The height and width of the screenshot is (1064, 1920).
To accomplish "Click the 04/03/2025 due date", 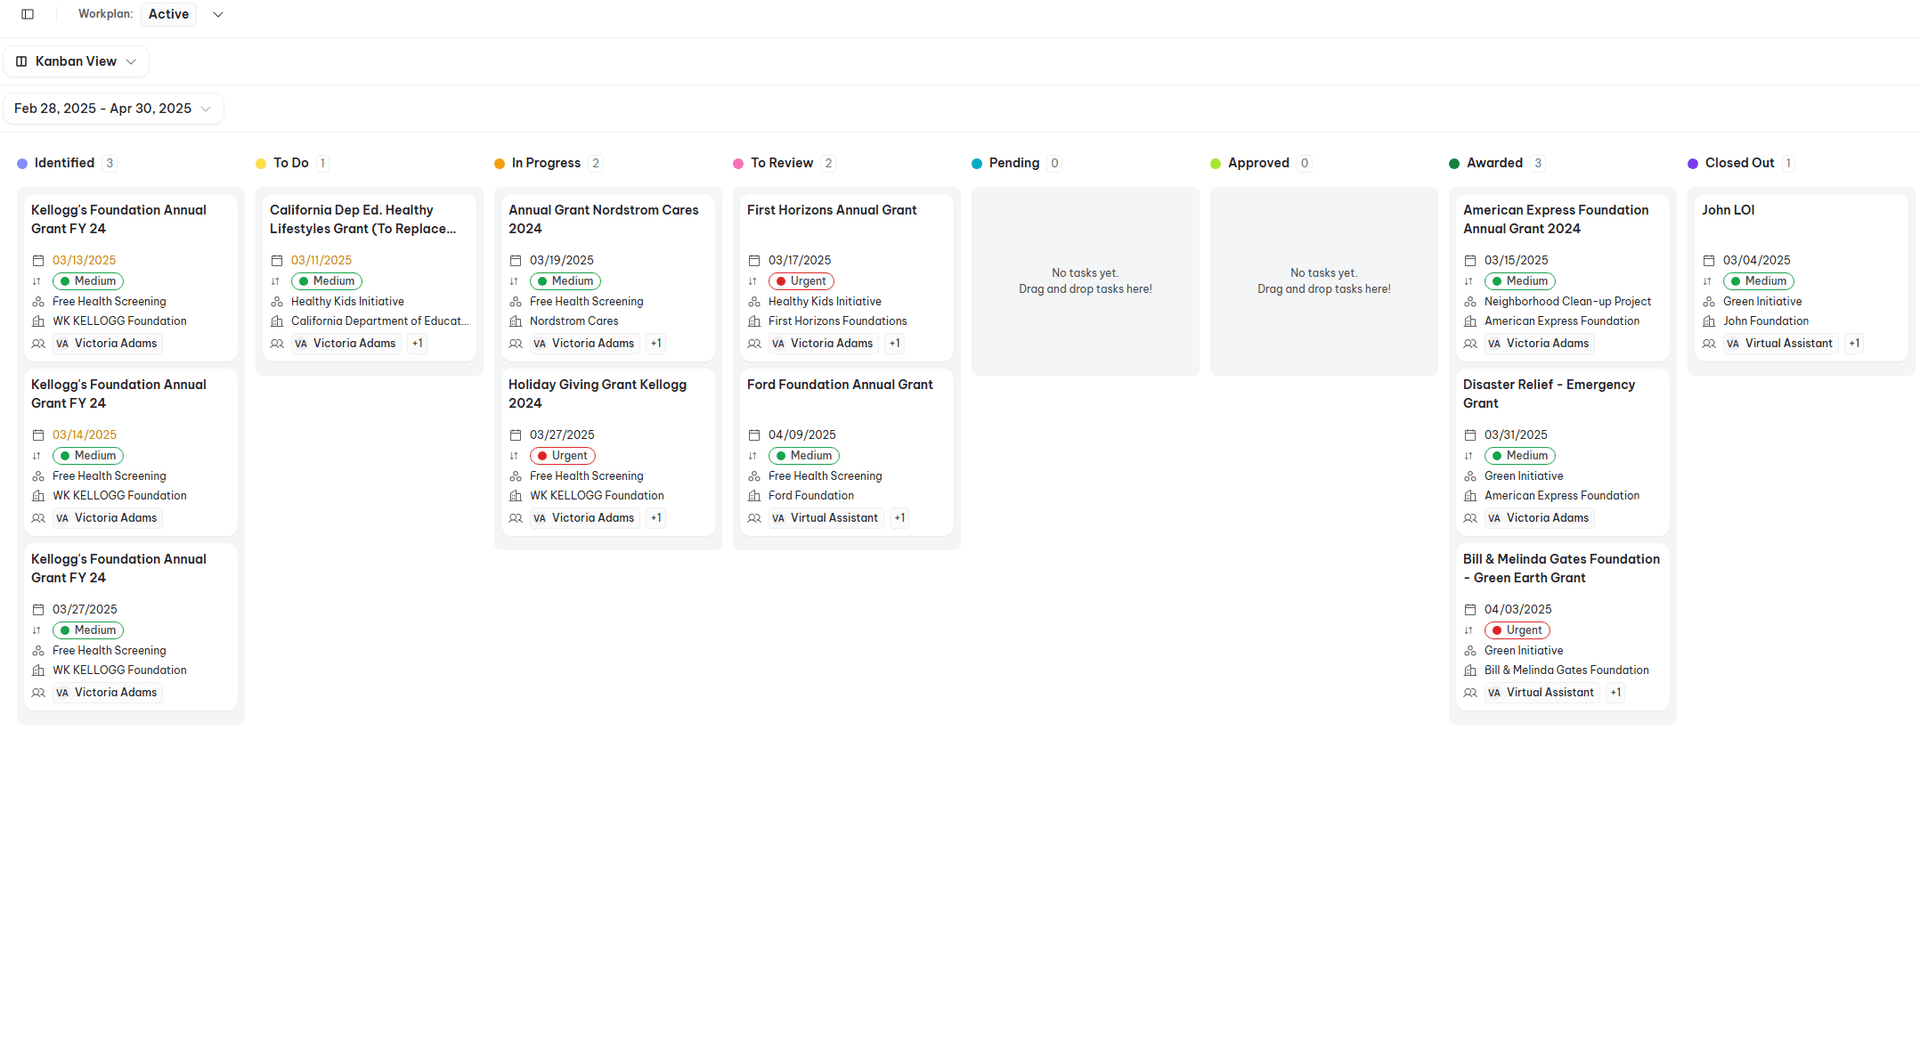I will [1518, 610].
